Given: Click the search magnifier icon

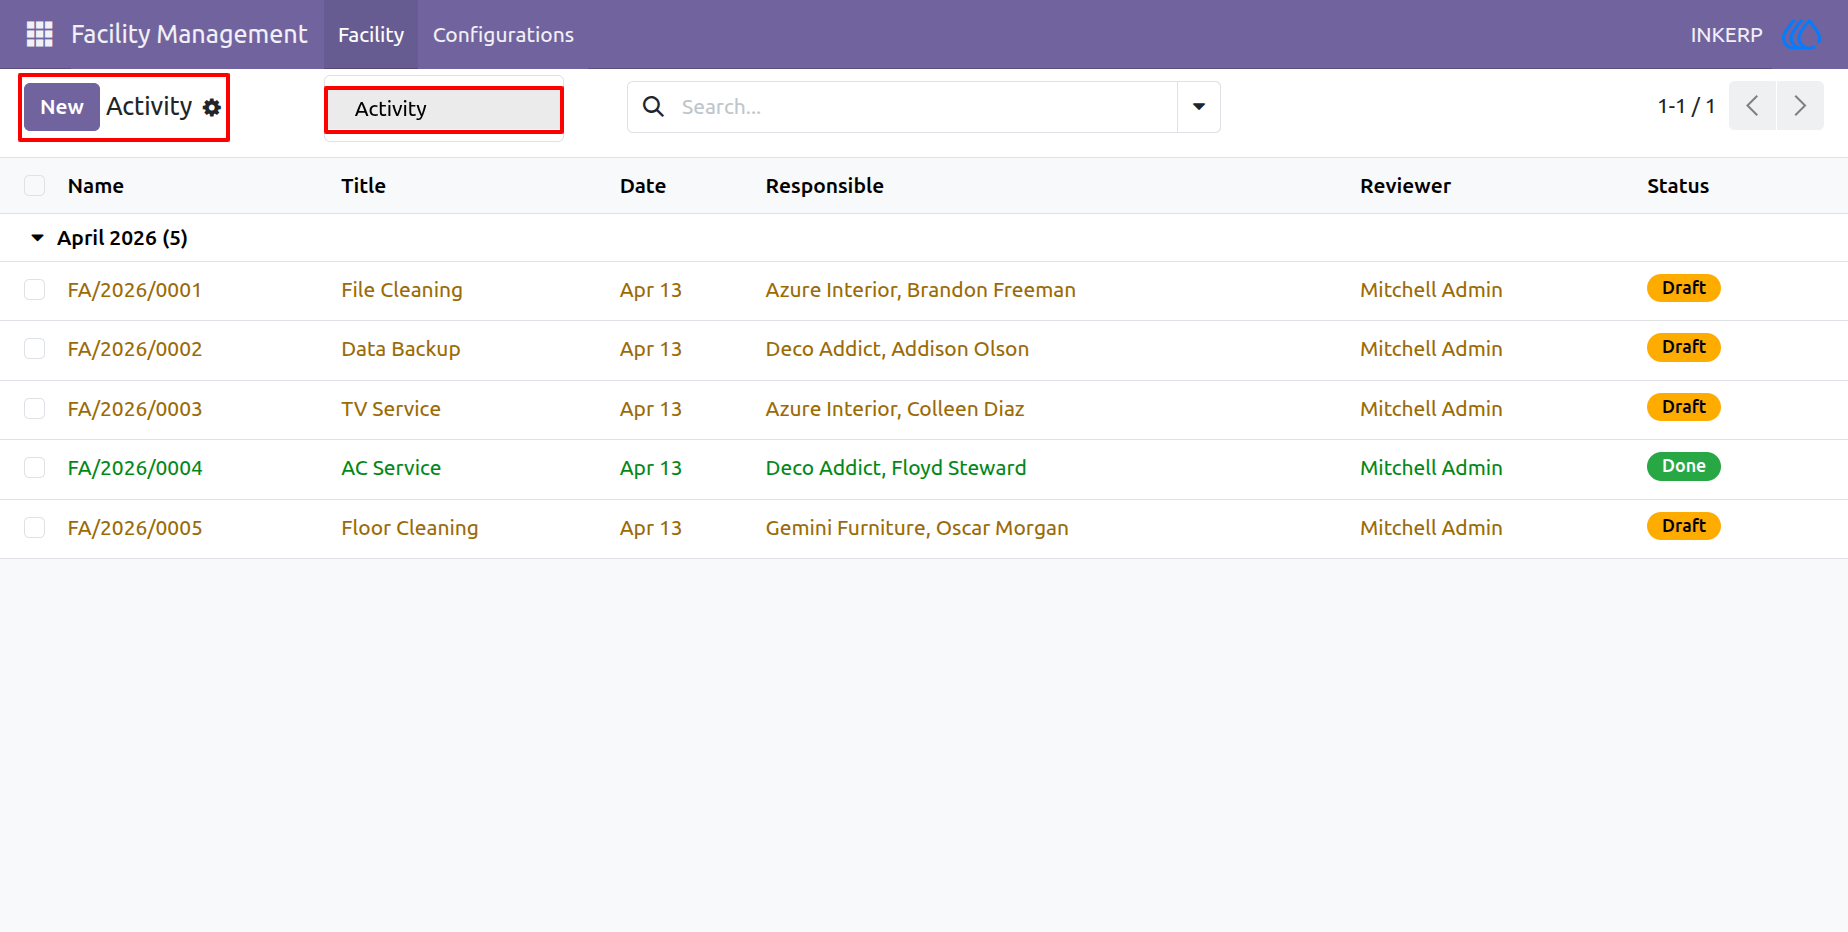Looking at the screenshot, I should (653, 106).
